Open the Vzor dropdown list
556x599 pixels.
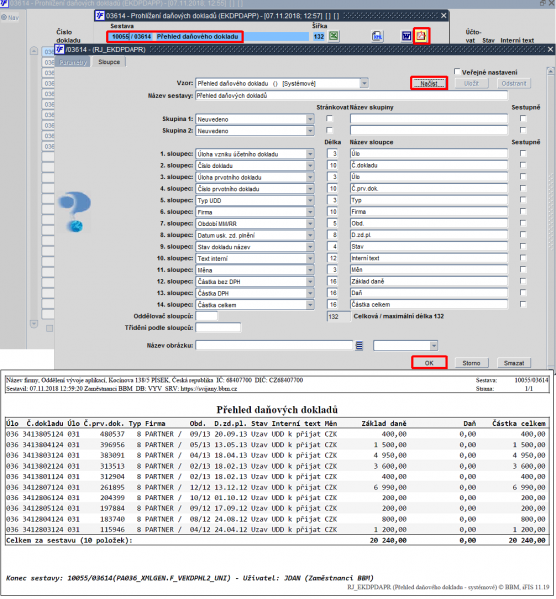point(364,83)
